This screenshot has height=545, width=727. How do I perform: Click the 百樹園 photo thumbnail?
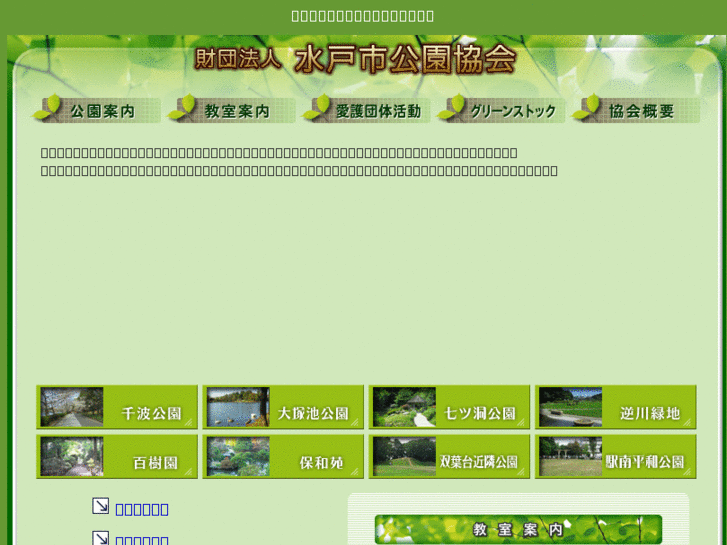pyautogui.click(x=72, y=456)
